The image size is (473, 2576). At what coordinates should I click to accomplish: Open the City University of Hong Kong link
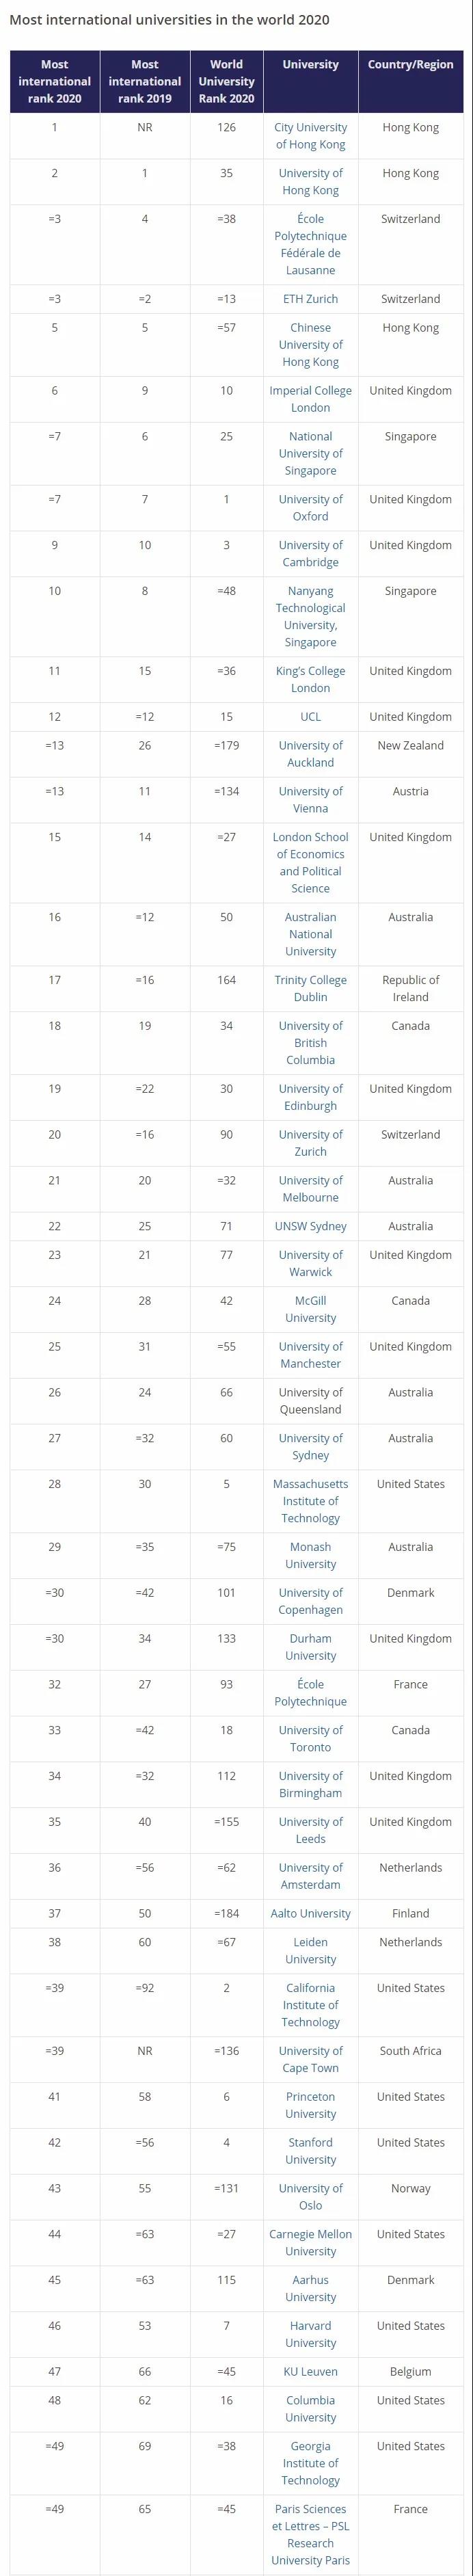310,136
